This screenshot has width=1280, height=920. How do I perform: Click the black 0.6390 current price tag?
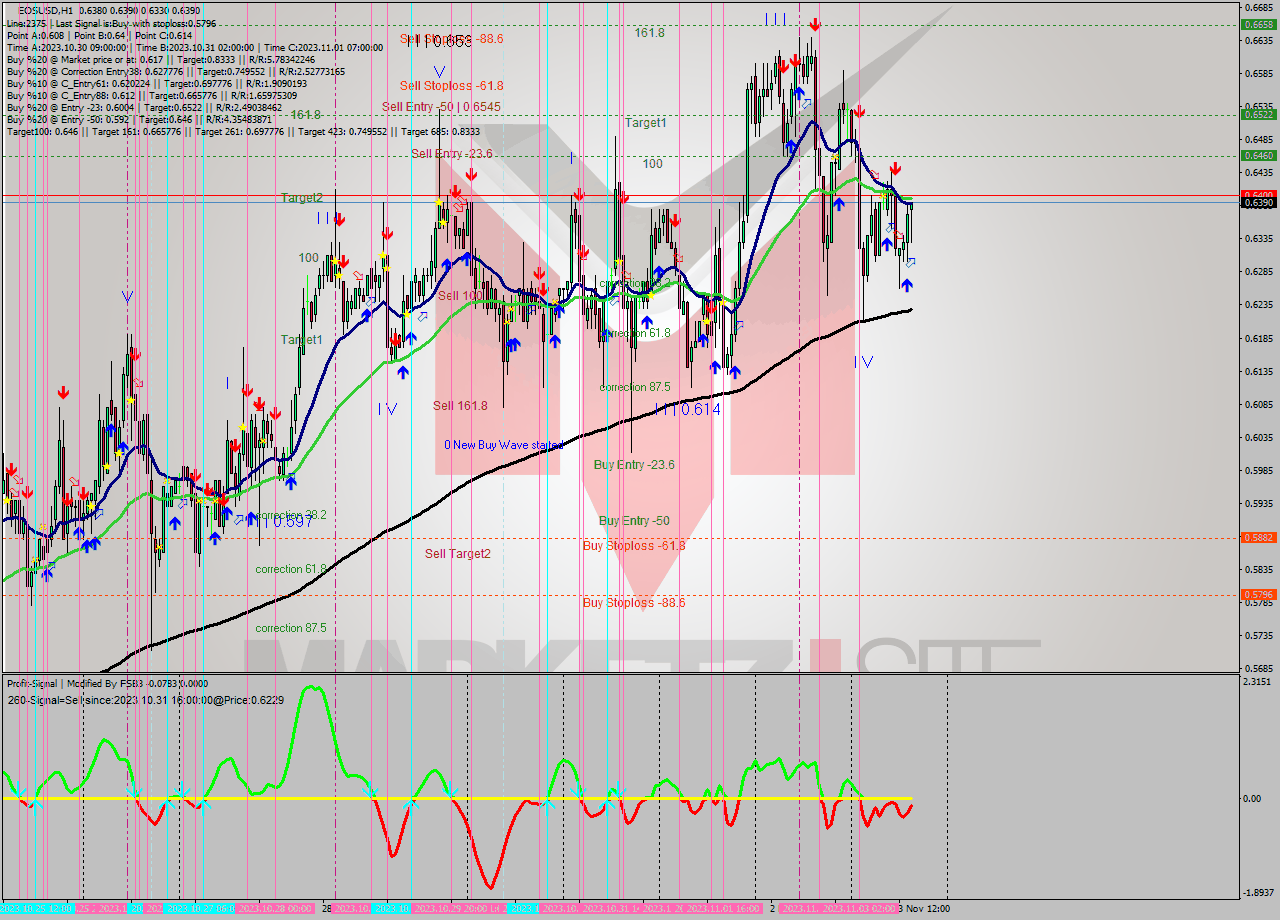pyautogui.click(x=1257, y=203)
